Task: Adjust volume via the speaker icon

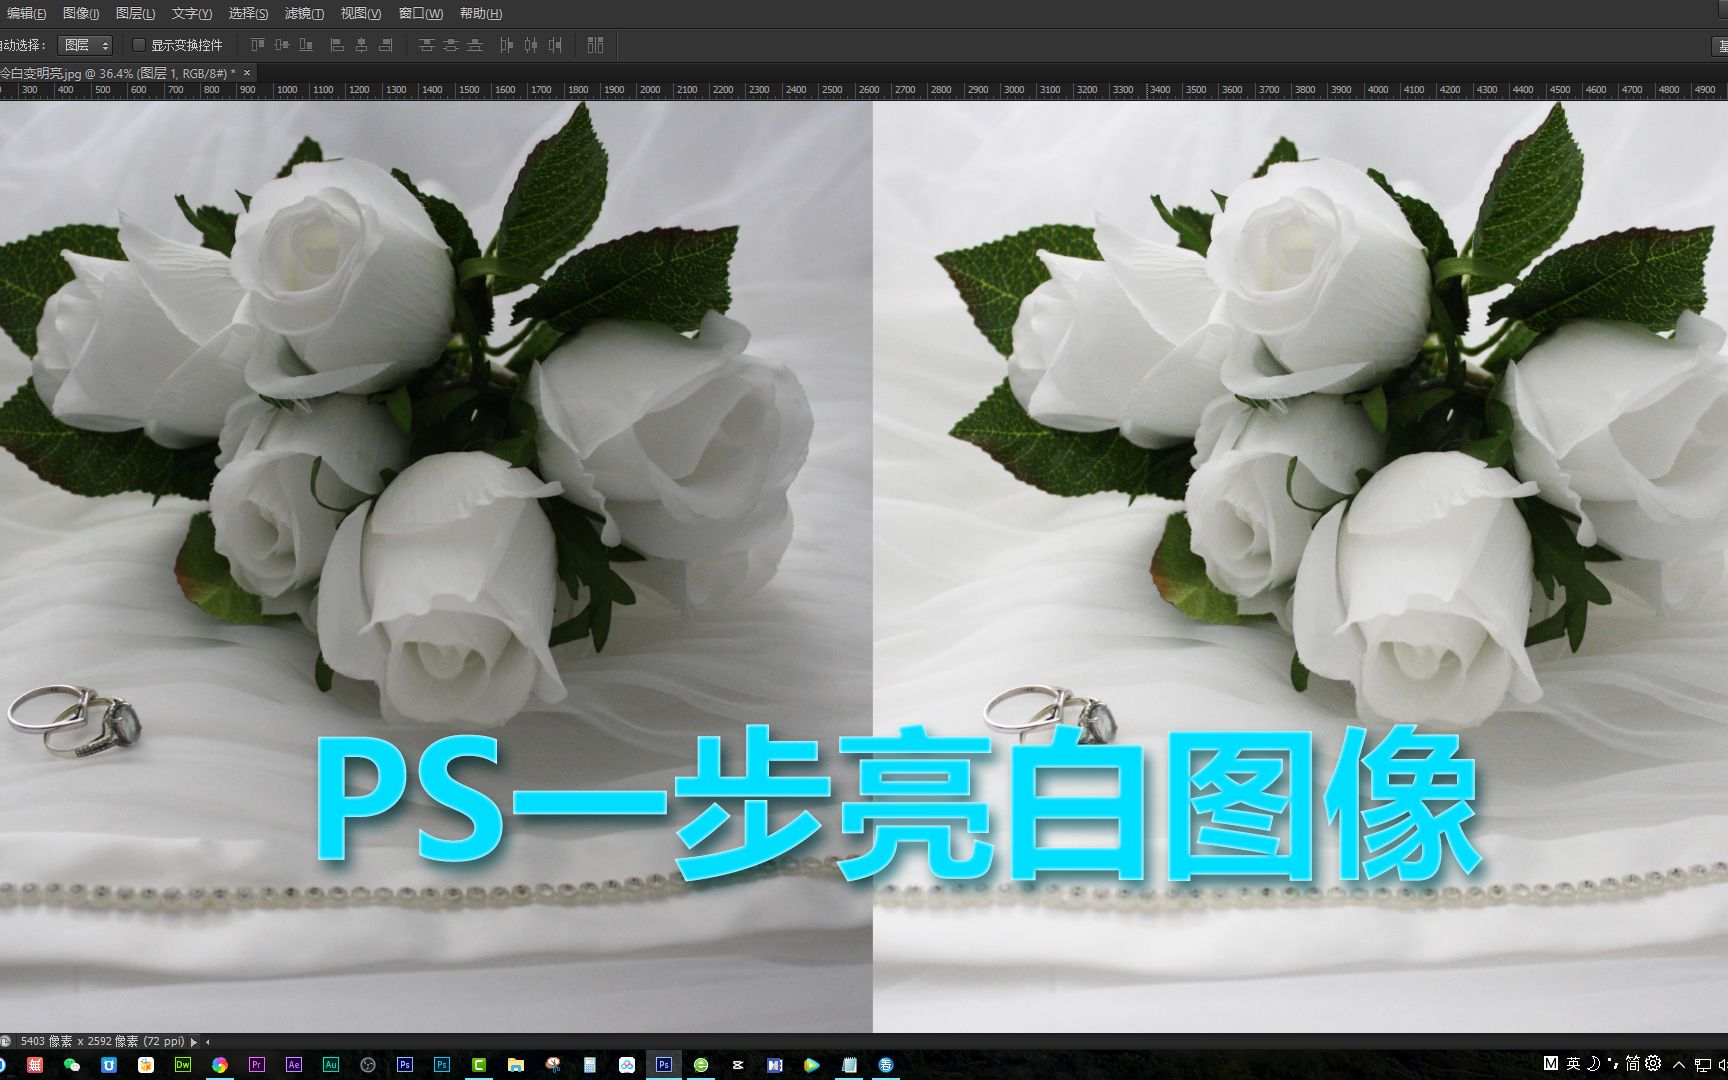Action: pyautogui.click(x=1722, y=1066)
